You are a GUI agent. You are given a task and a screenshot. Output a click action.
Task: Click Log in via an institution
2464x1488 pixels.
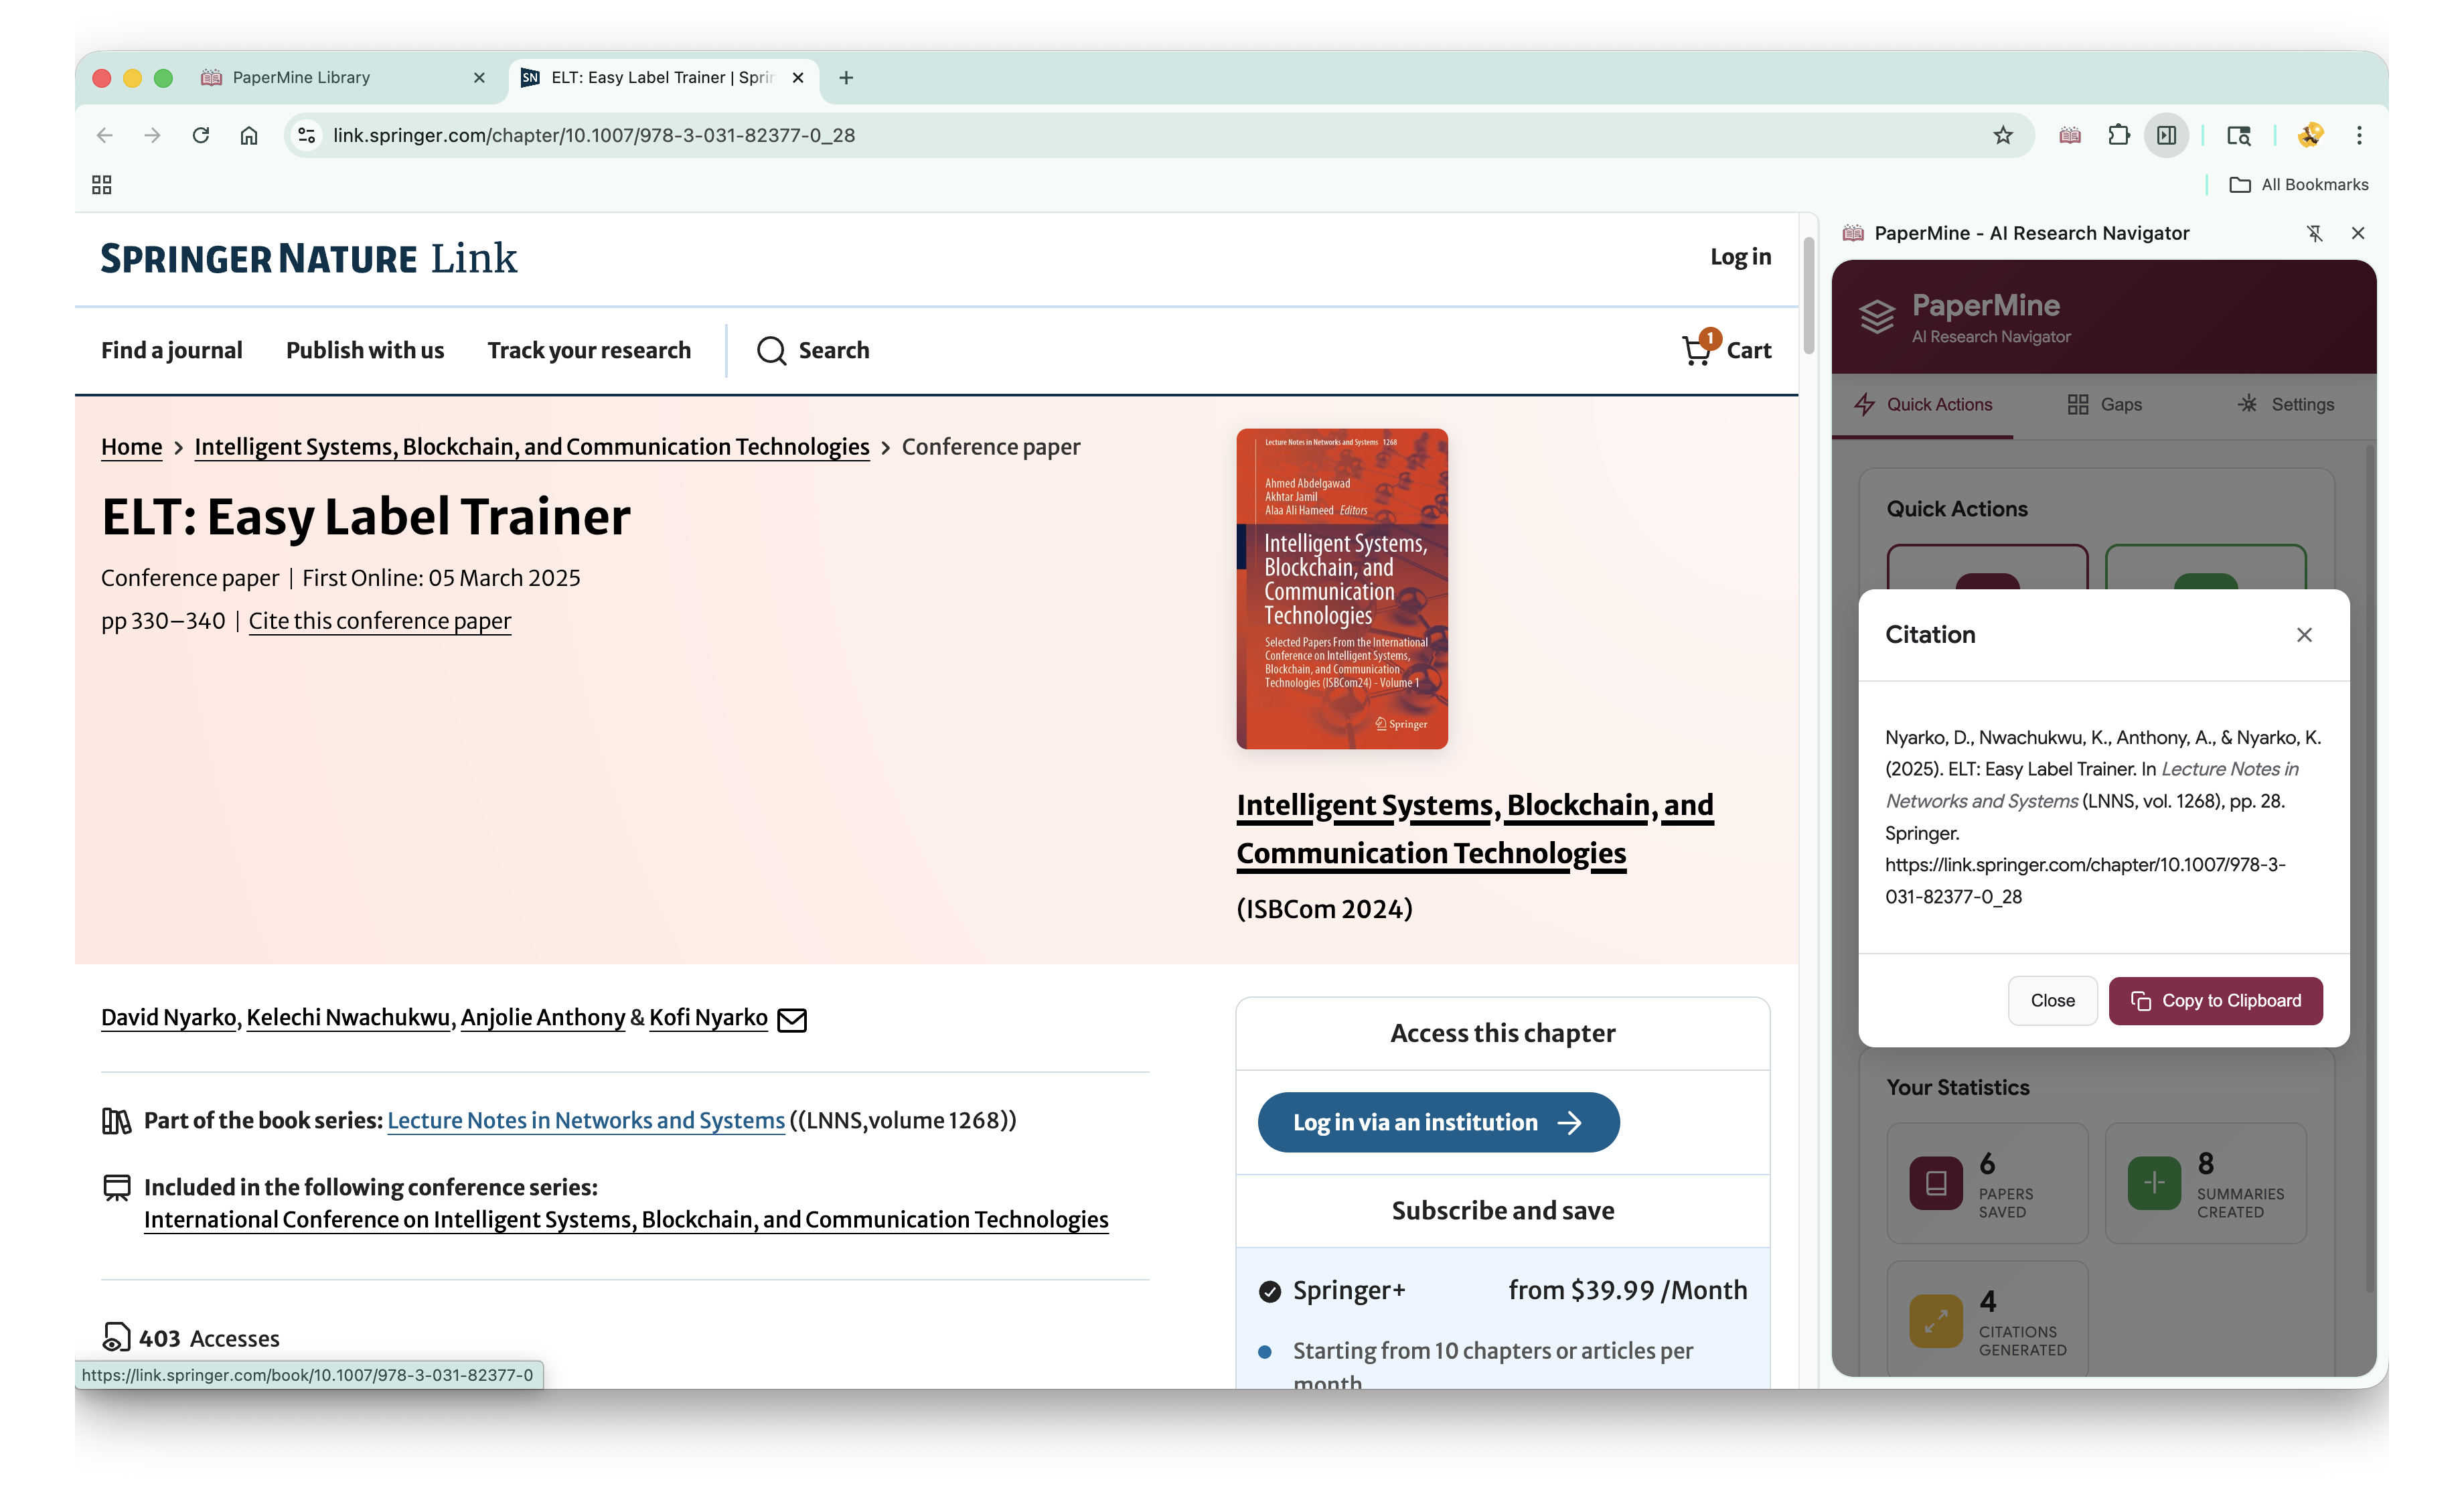[1438, 1122]
